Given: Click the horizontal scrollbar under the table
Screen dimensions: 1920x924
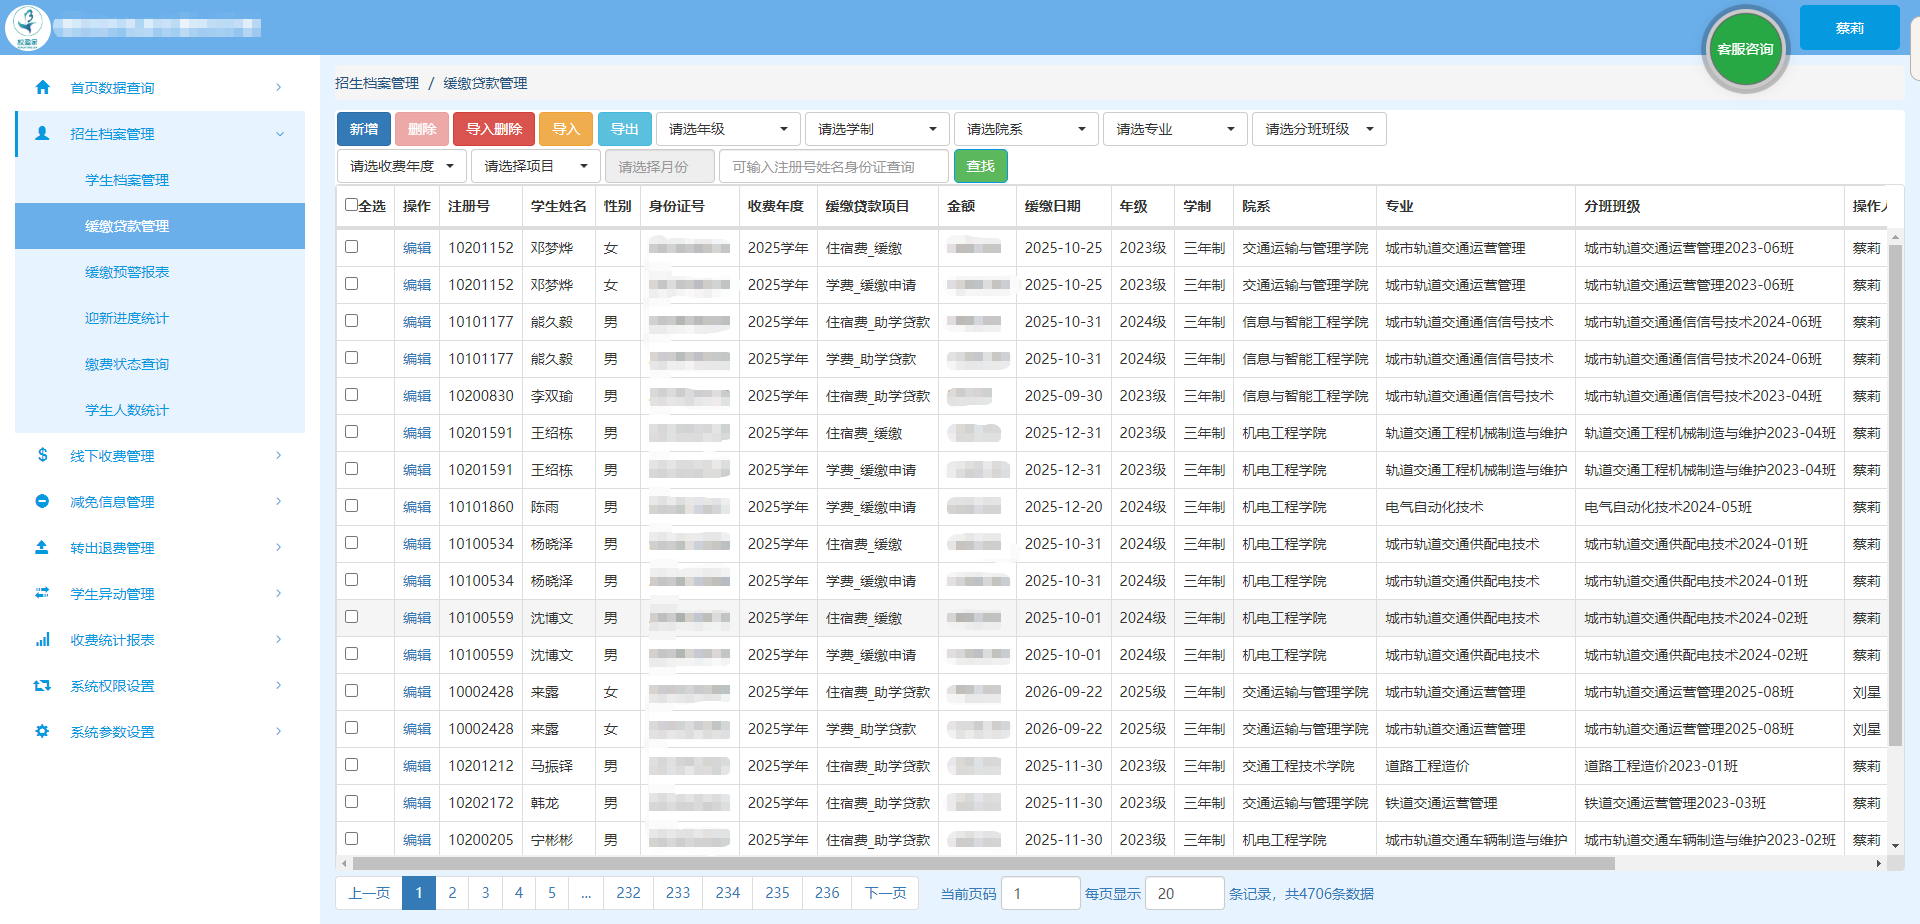Looking at the screenshot, I should 983,863.
